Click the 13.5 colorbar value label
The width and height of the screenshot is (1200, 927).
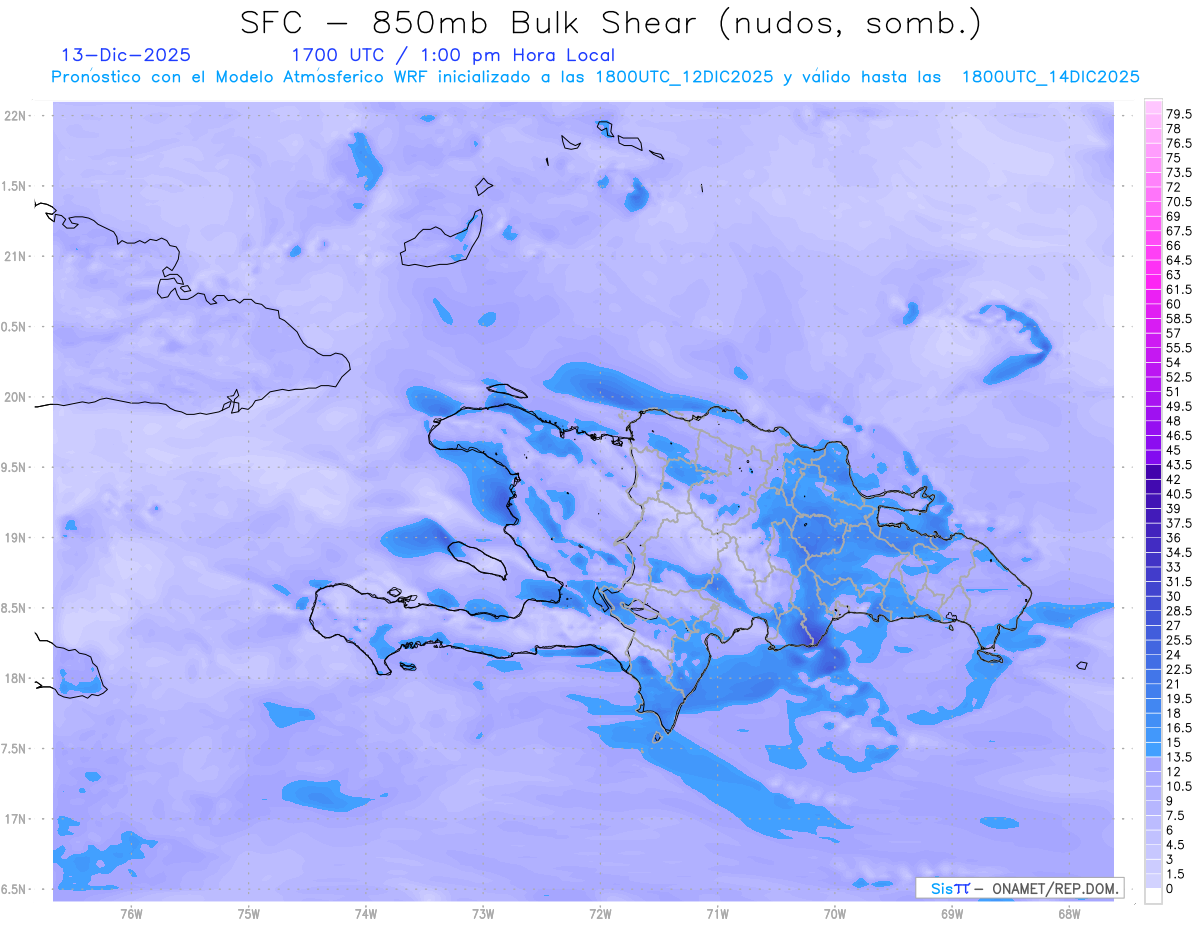click(x=1179, y=756)
